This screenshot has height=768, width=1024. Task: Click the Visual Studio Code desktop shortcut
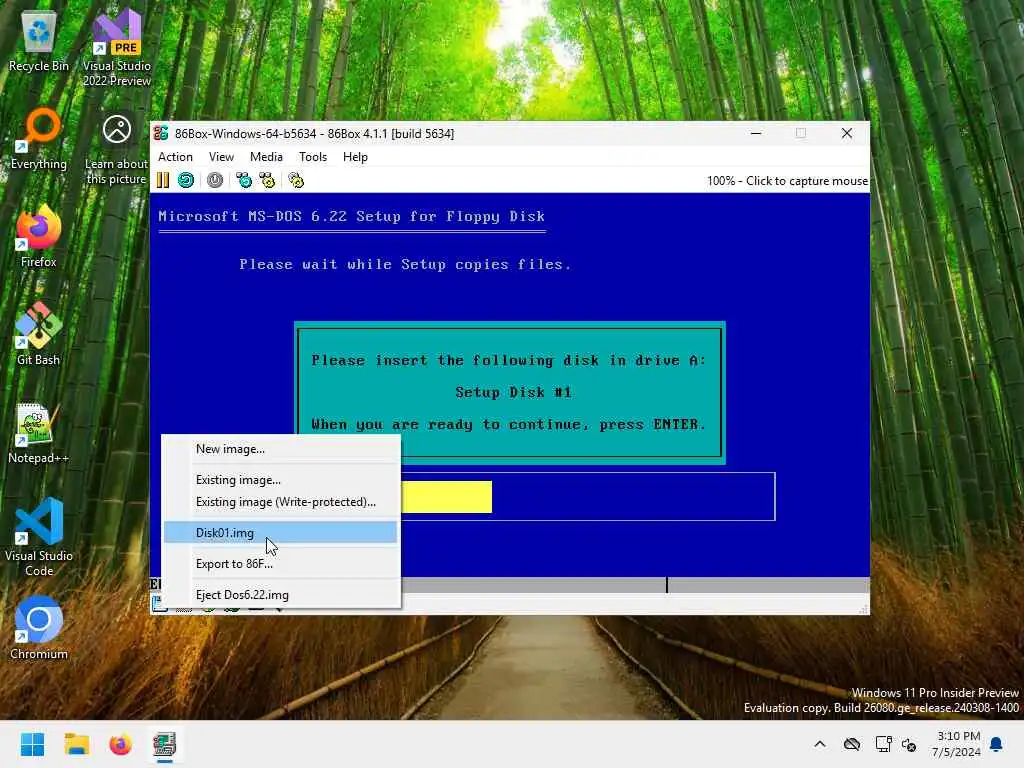coord(39,537)
